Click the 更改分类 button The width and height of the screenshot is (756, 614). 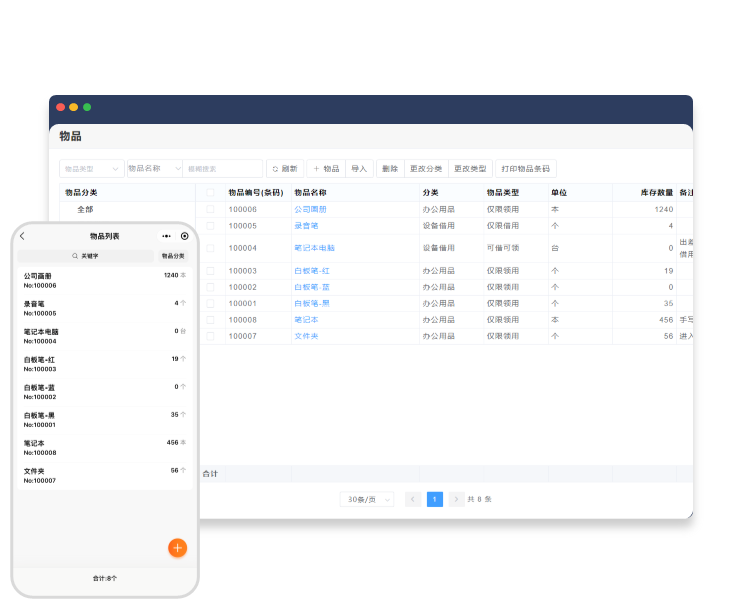tap(426, 168)
